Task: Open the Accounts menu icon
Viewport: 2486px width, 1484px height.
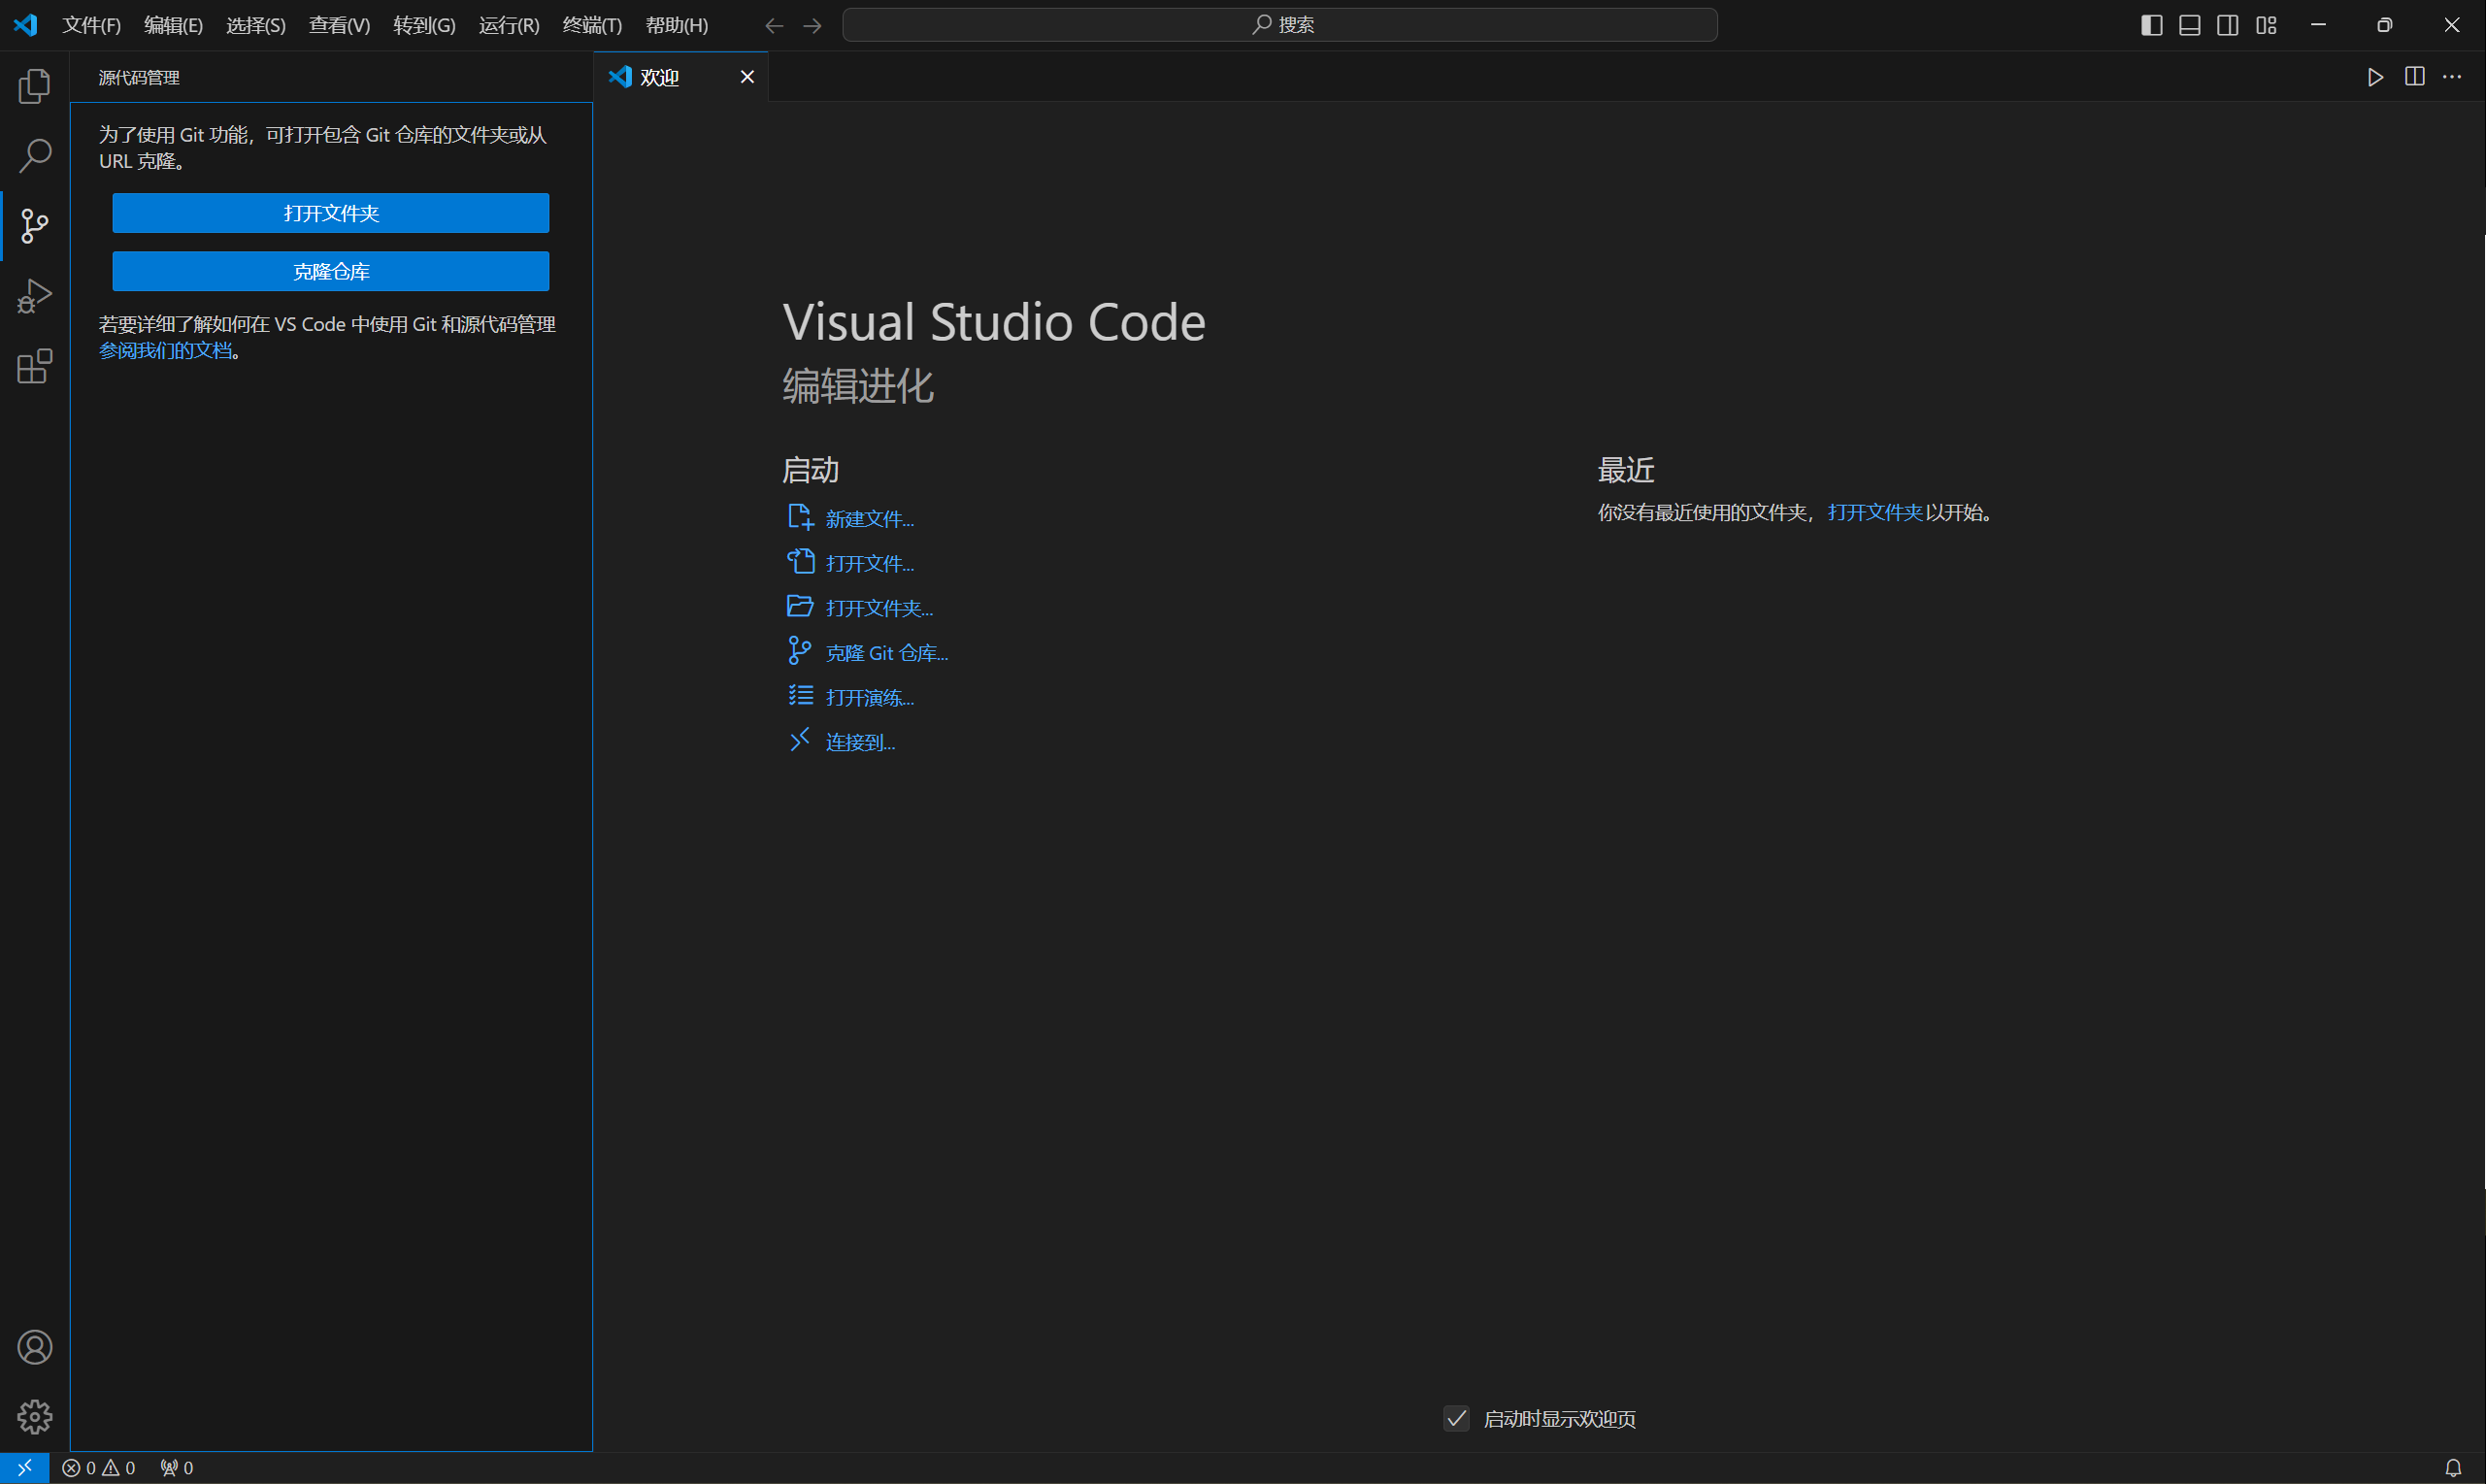Action: tap(35, 1347)
